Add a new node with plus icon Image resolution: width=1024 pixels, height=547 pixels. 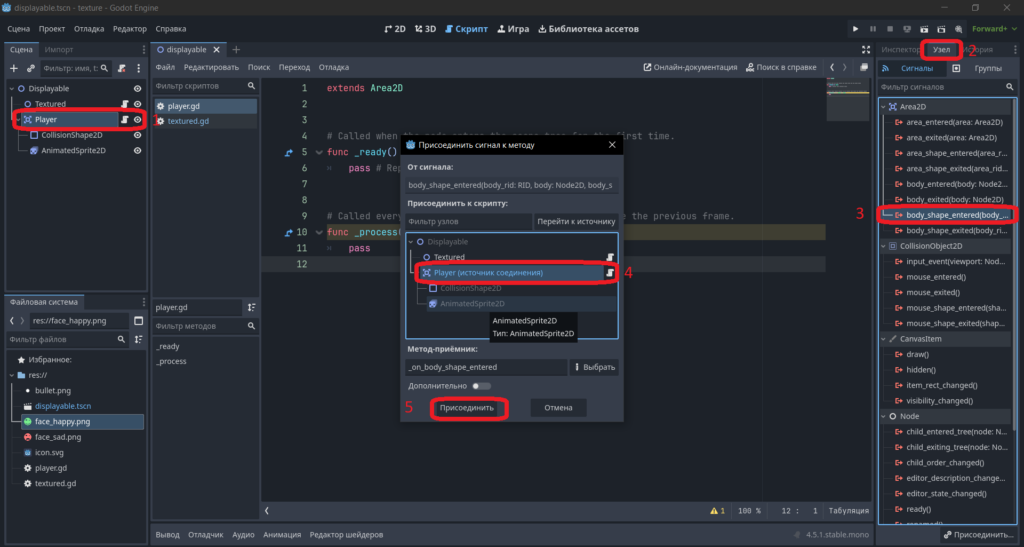point(14,68)
